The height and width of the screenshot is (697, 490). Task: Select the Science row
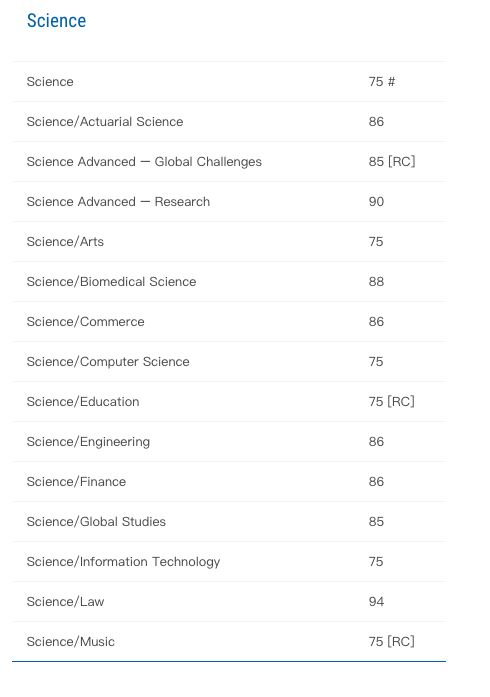pos(229,82)
